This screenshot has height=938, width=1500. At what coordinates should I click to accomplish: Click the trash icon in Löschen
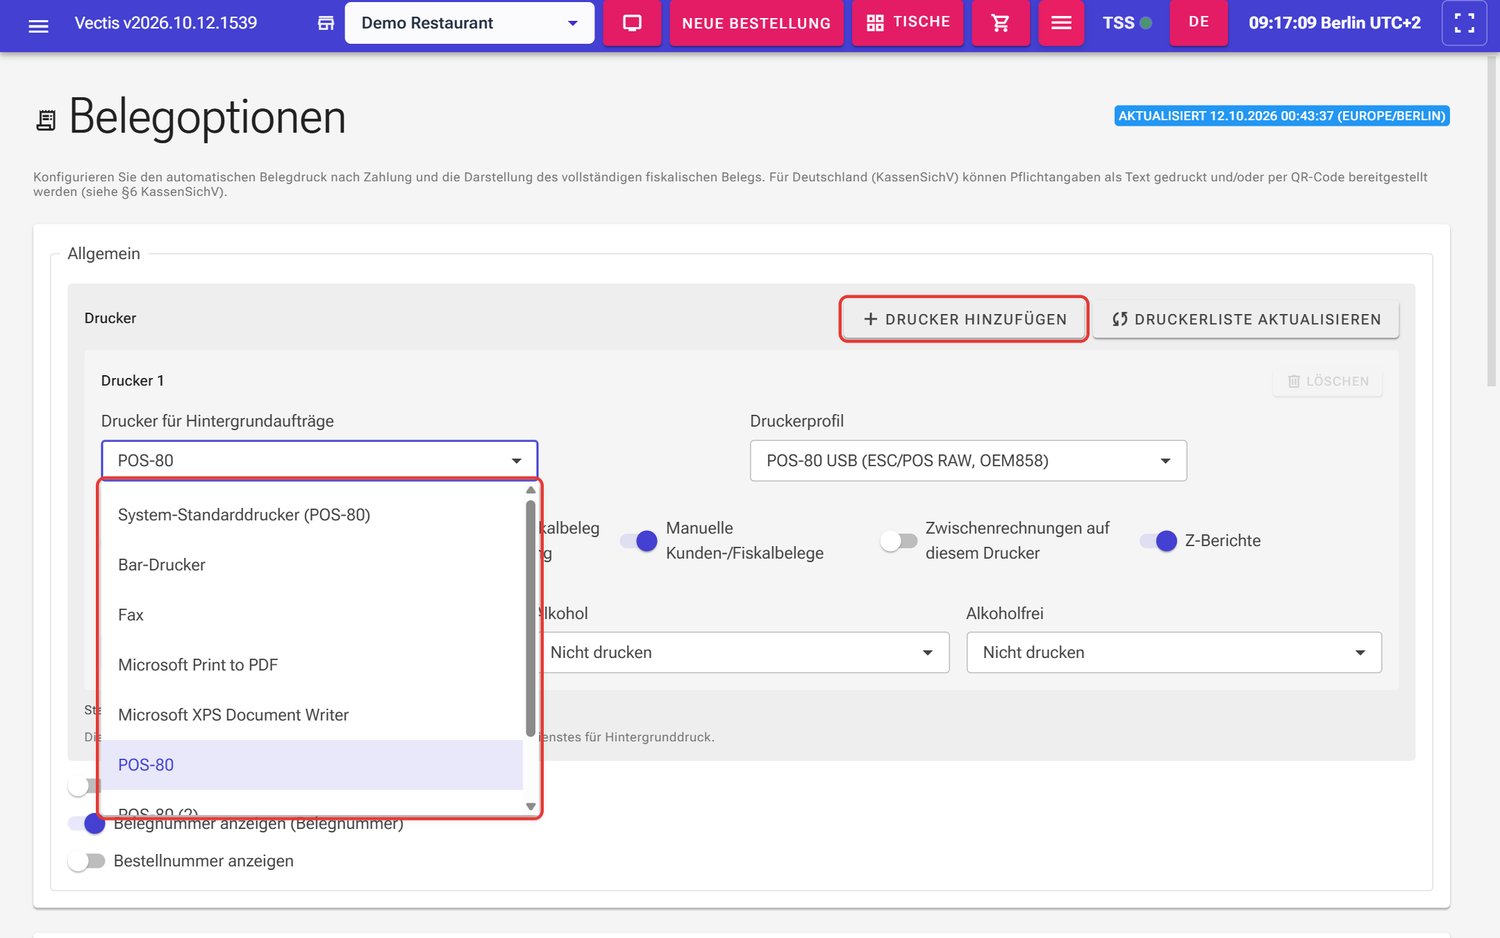pos(1294,381)
